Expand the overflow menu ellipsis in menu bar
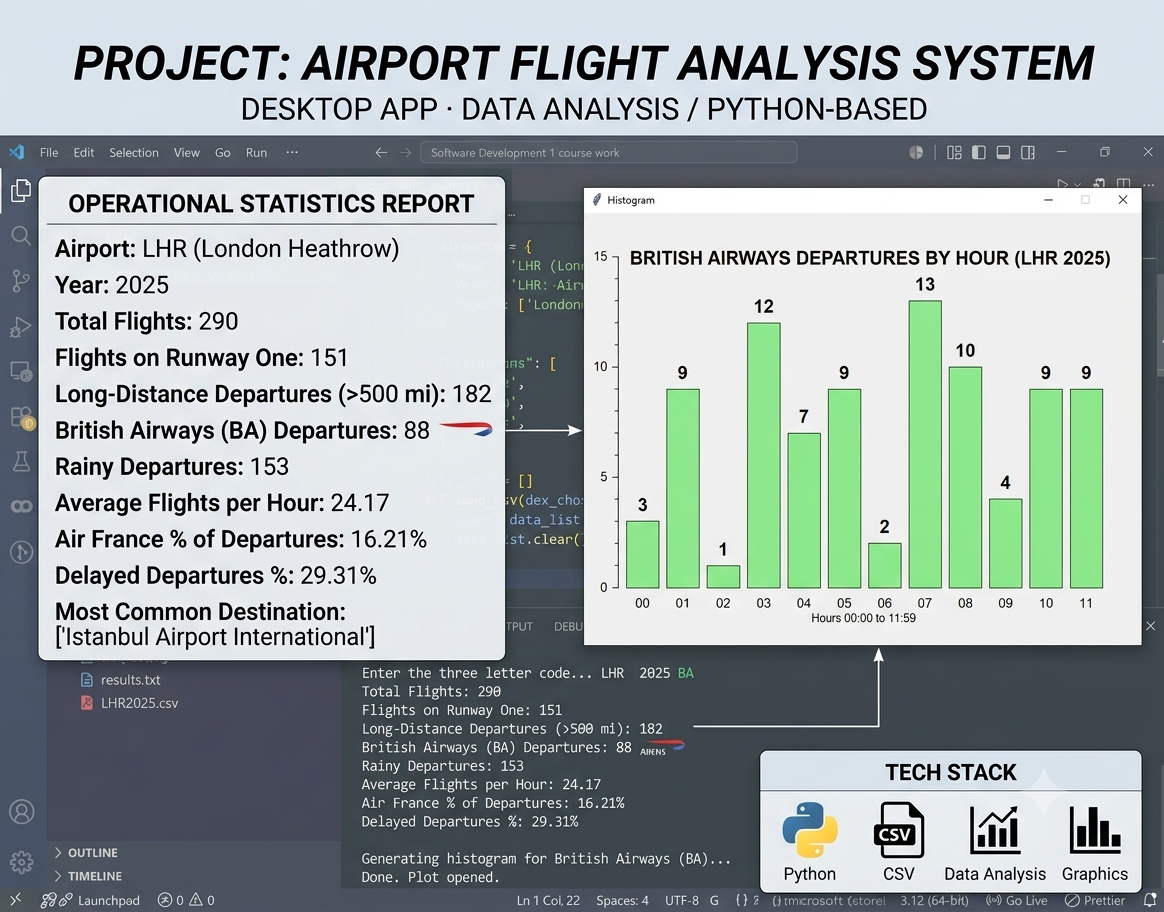Screen dimensions: 1164x912 pyautogui.click(x=292, y=152)
